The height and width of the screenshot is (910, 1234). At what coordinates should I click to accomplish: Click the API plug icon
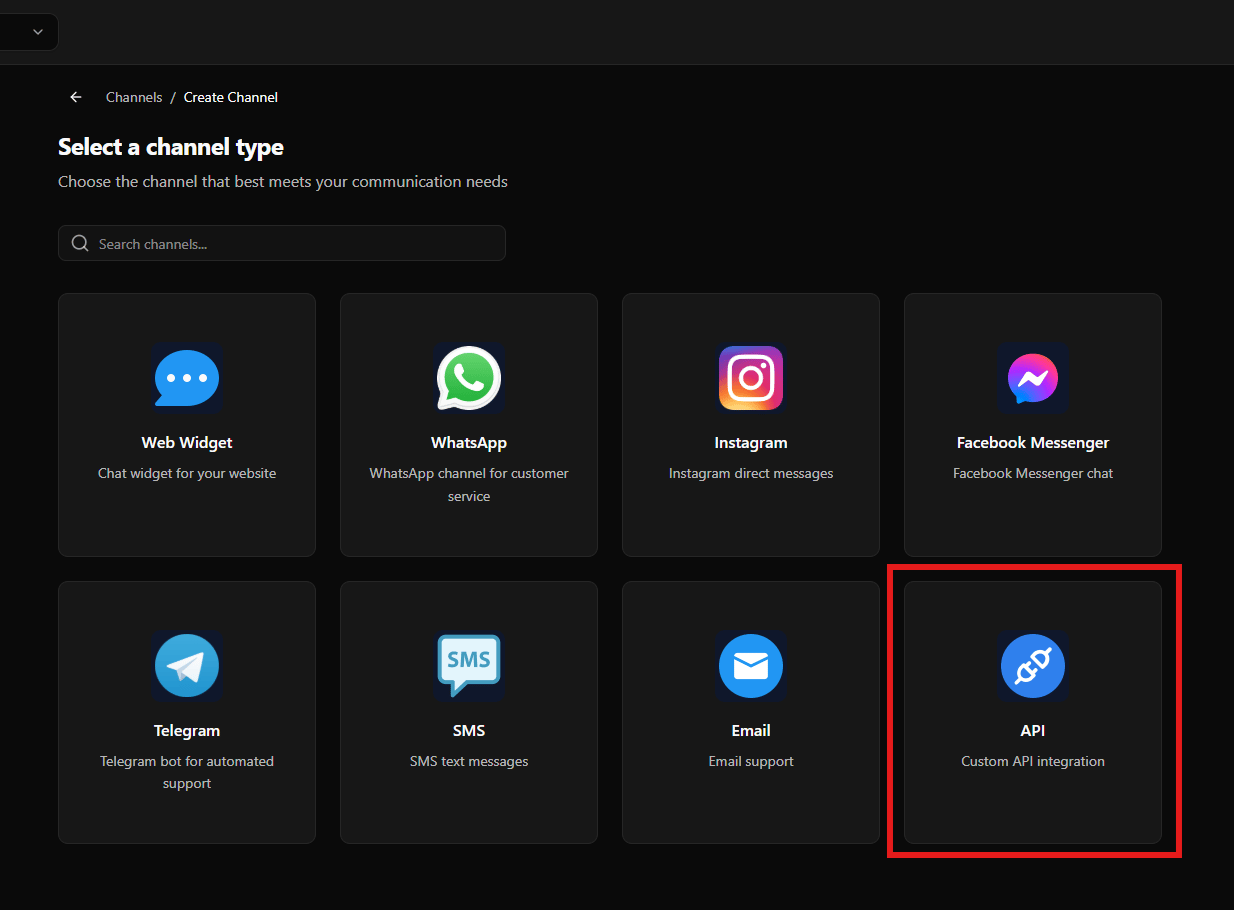click(x=1033, y=666)
